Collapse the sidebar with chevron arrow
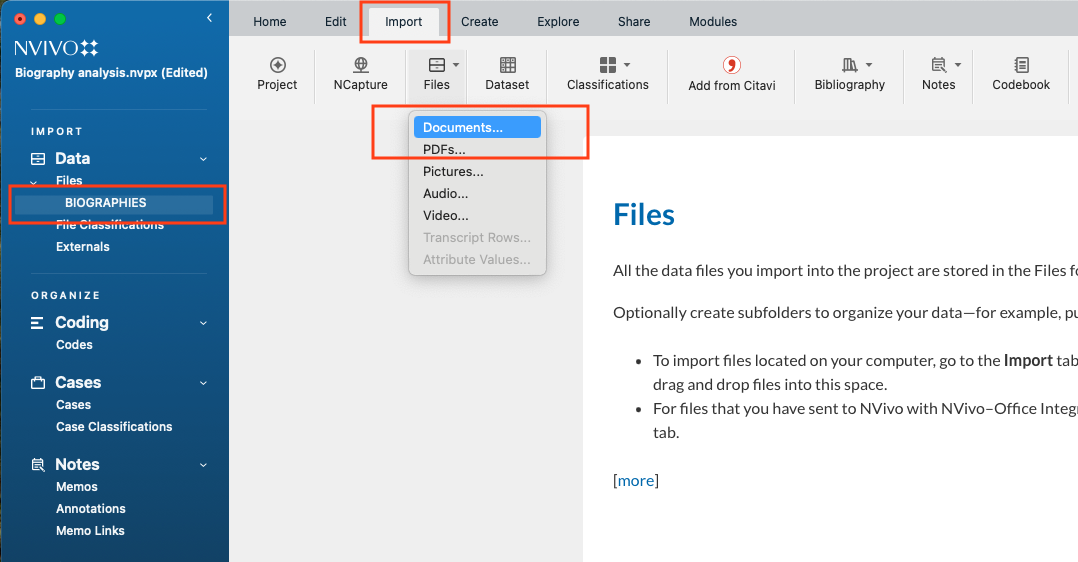Viewport: 1078px width, 562px height. point(209,18)
